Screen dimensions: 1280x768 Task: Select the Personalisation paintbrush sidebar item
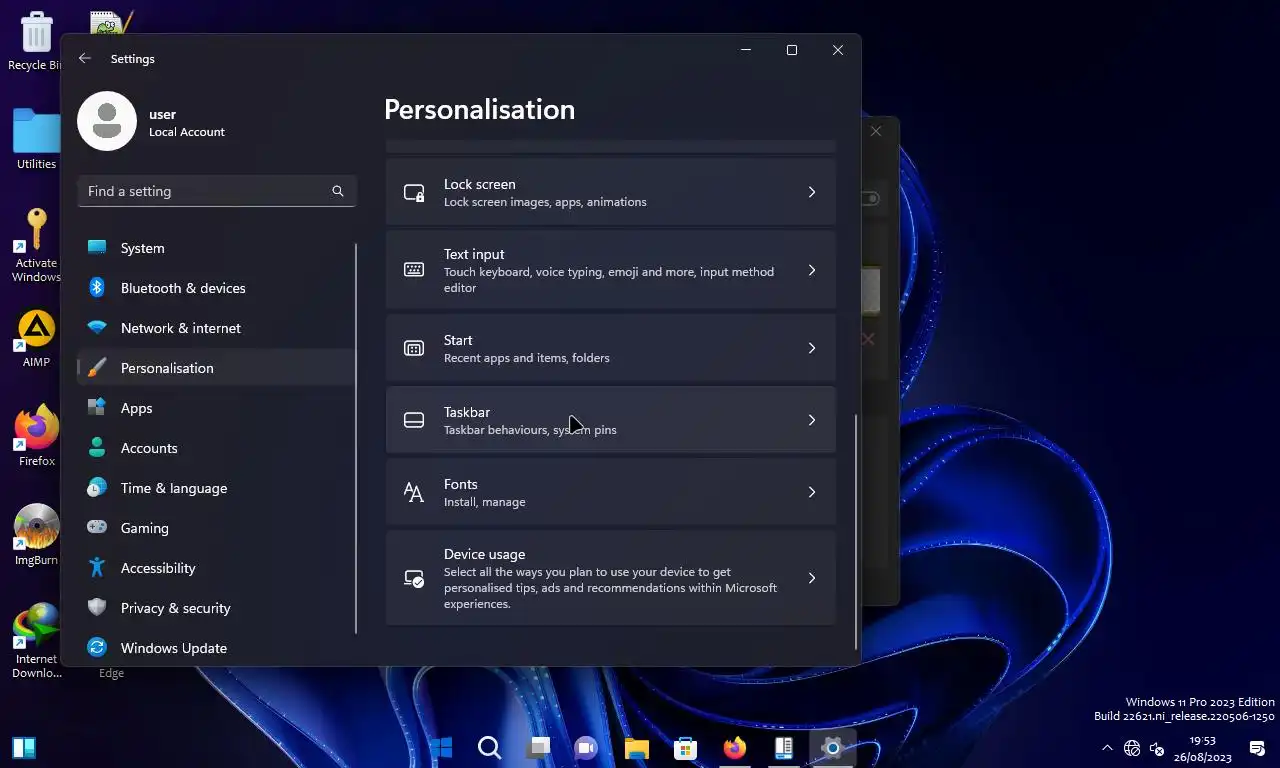[x=216, y=368]
